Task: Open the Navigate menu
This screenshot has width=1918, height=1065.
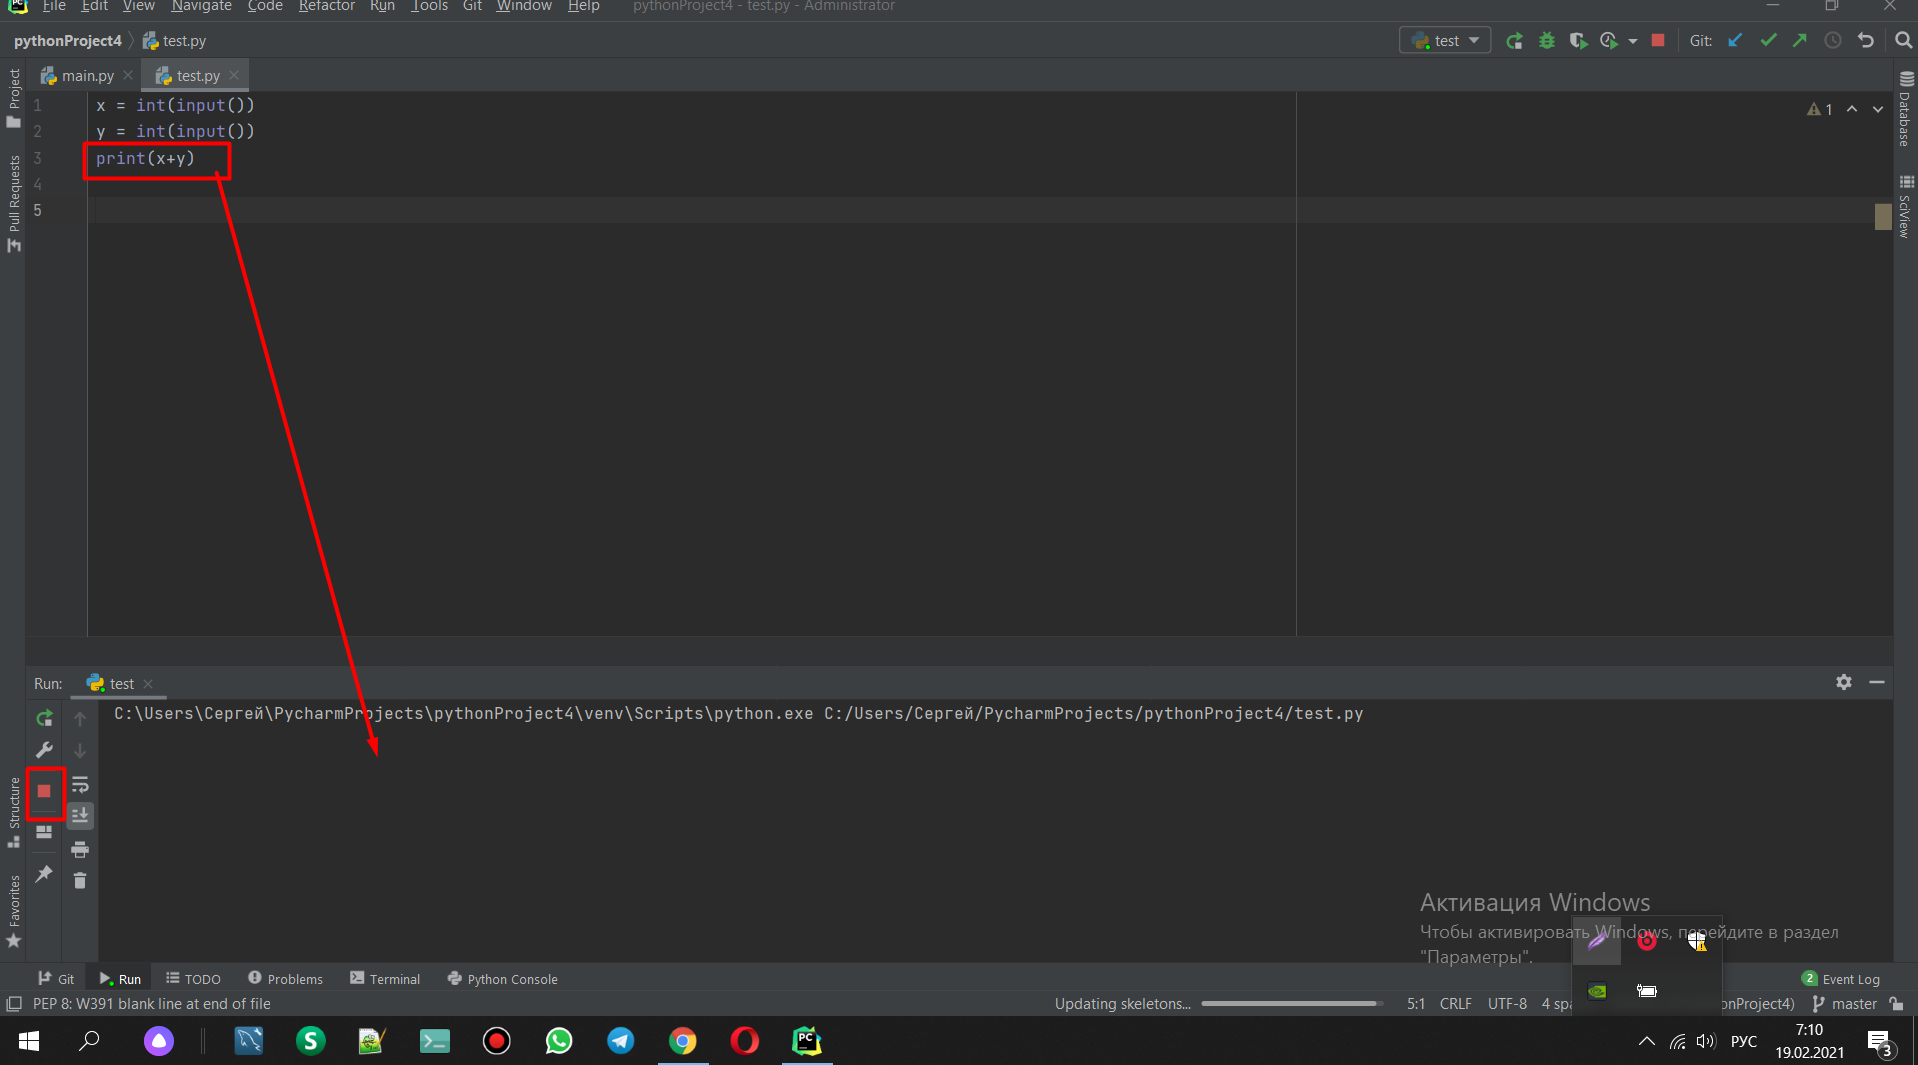Action: coord(201,6)
